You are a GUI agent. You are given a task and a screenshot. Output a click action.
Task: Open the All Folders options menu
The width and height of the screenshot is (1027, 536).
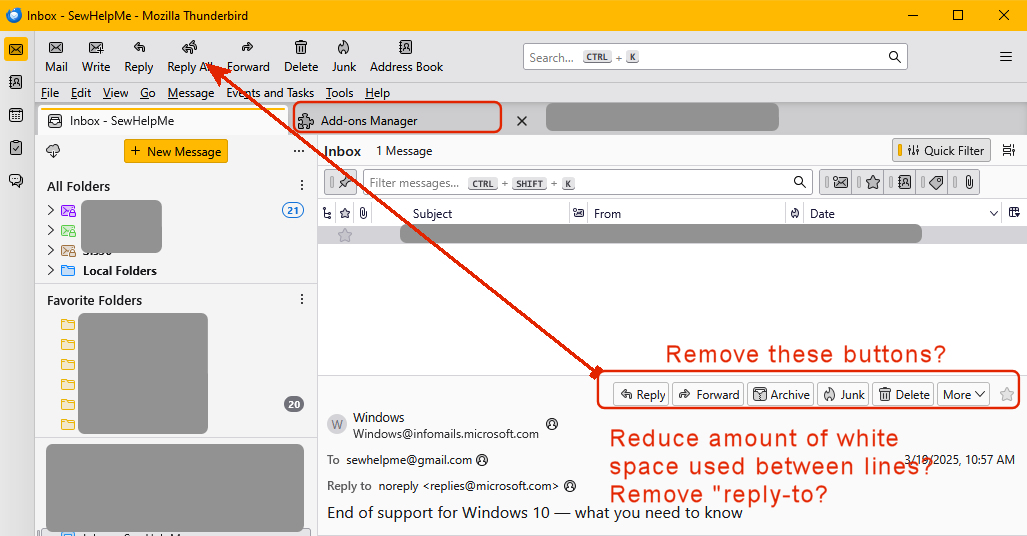(x=301, y=185)
